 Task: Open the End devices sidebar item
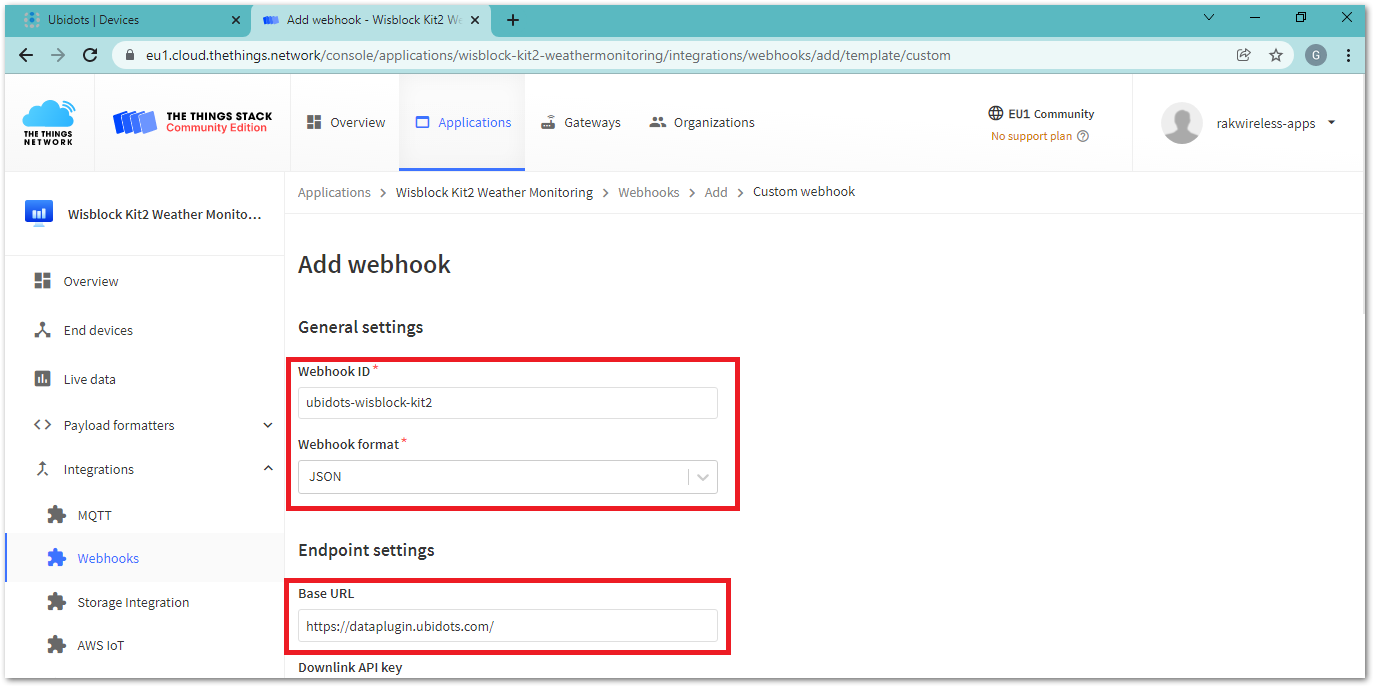(x=97, y=331)
